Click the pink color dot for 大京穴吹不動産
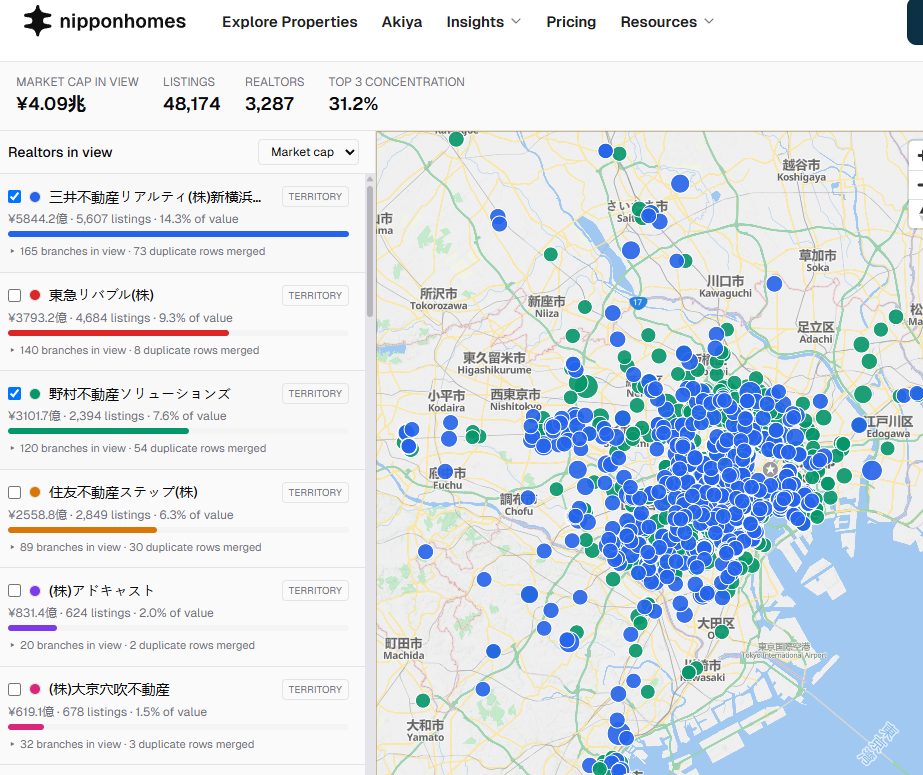The height and width of the screenshot is (775, 923). (35, 690)
